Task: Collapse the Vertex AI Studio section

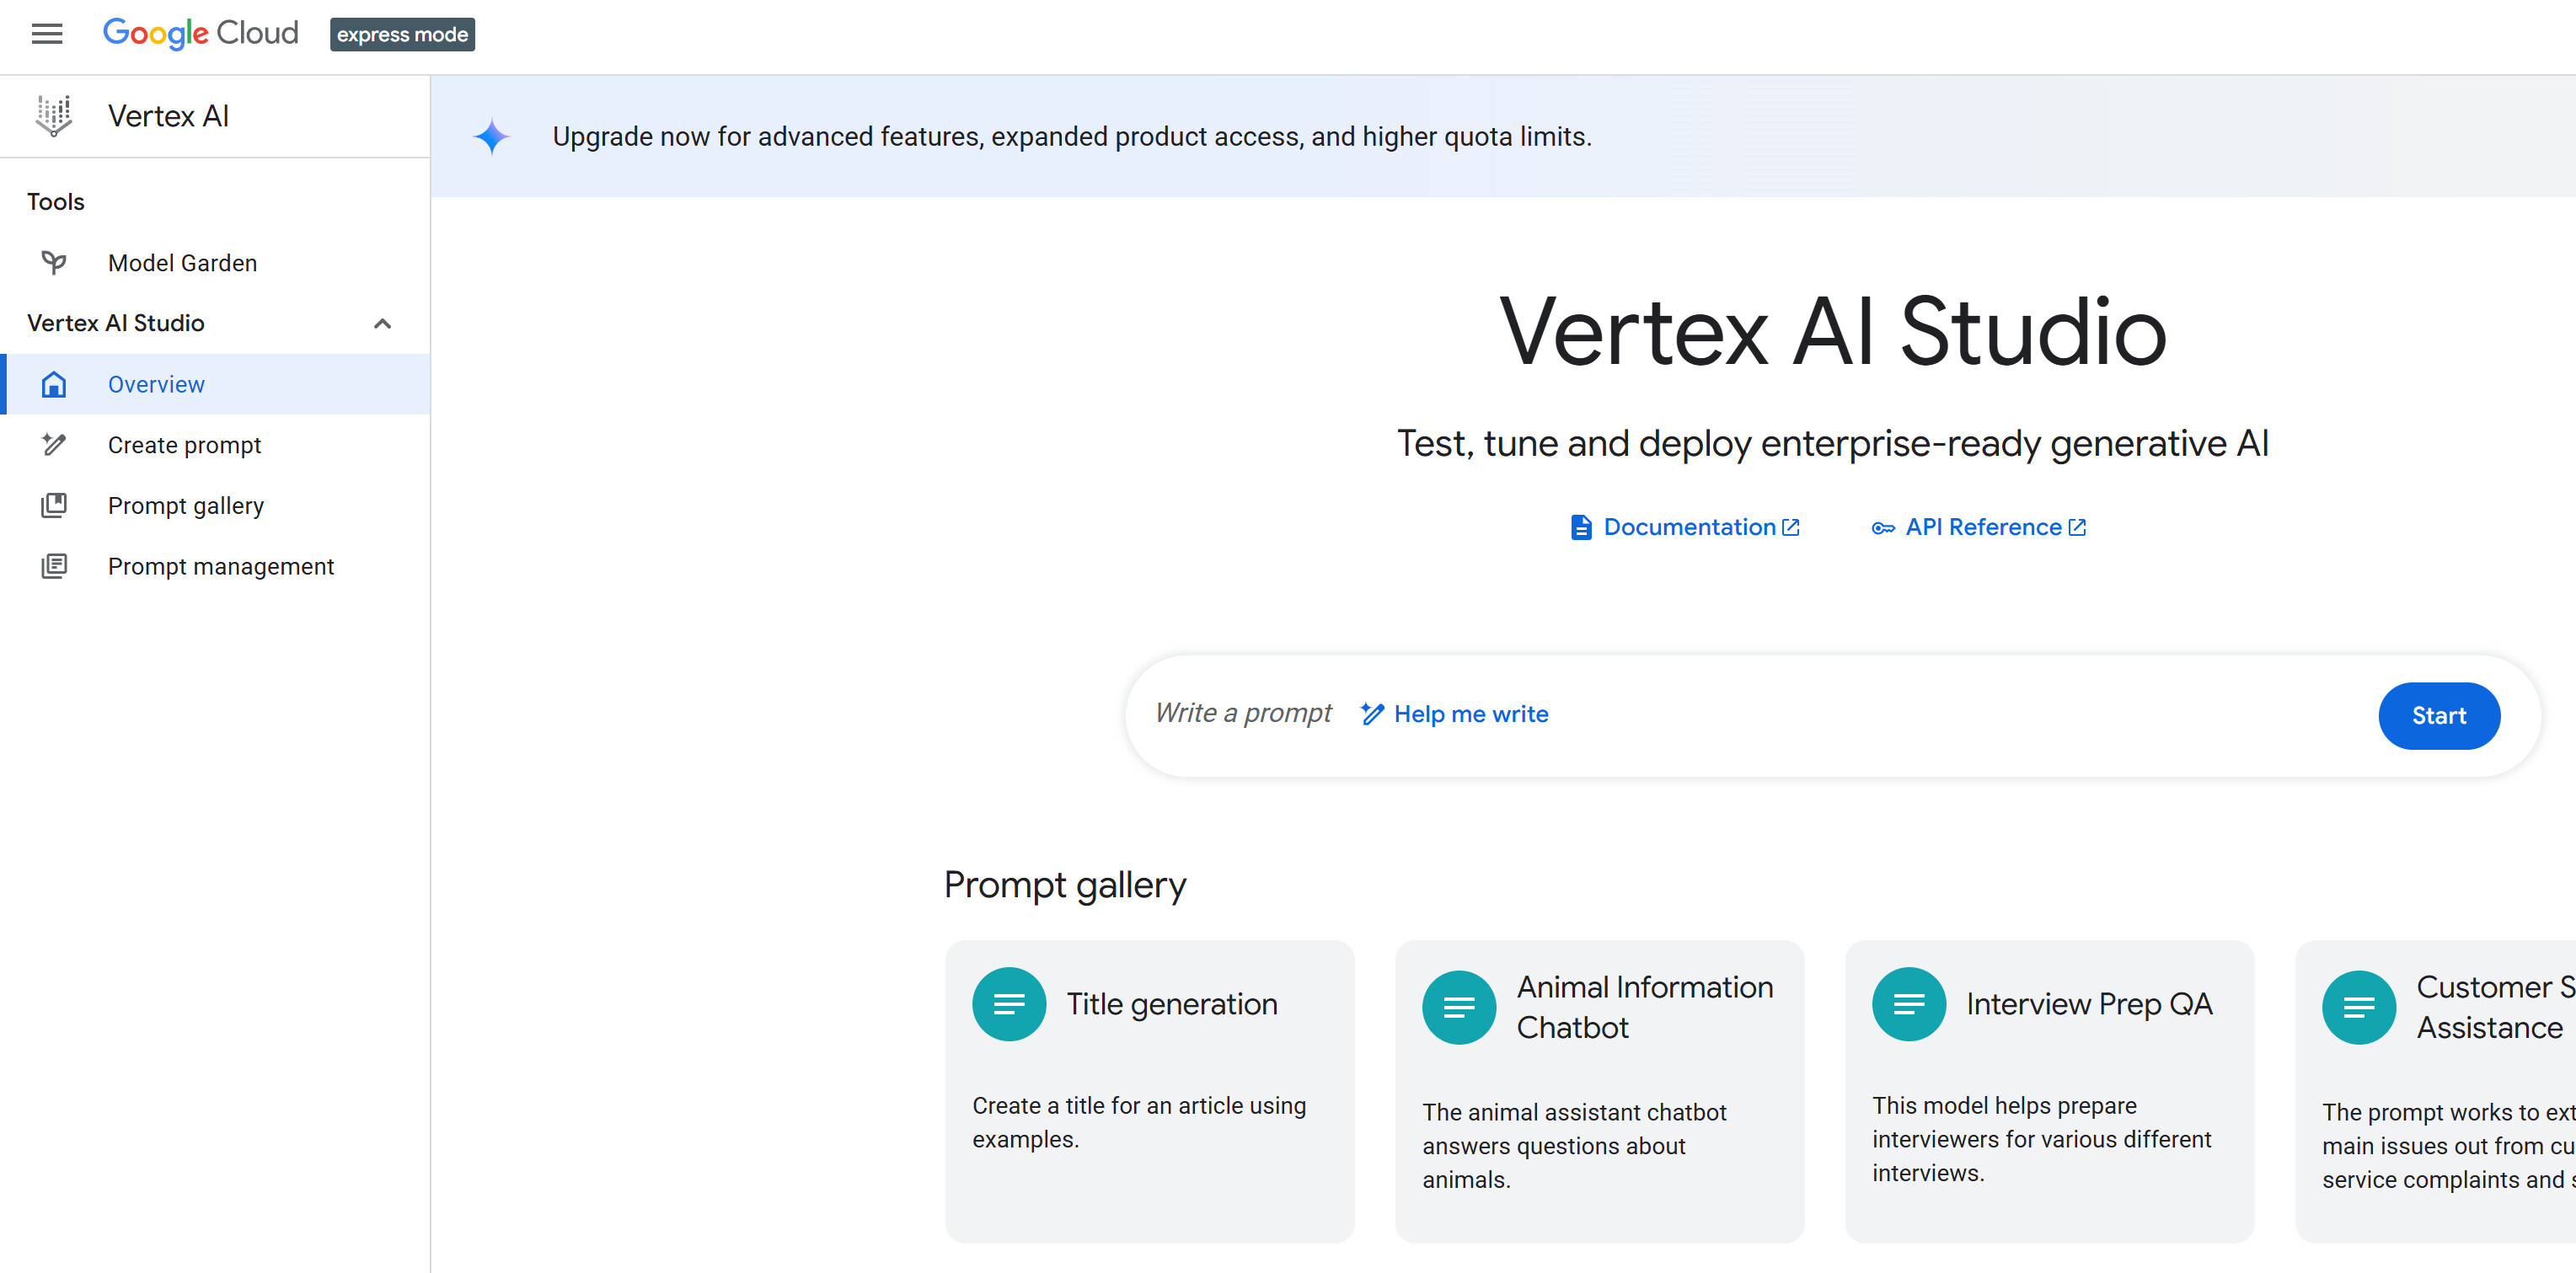Action: pyautogui.click(x=382, y=323)
